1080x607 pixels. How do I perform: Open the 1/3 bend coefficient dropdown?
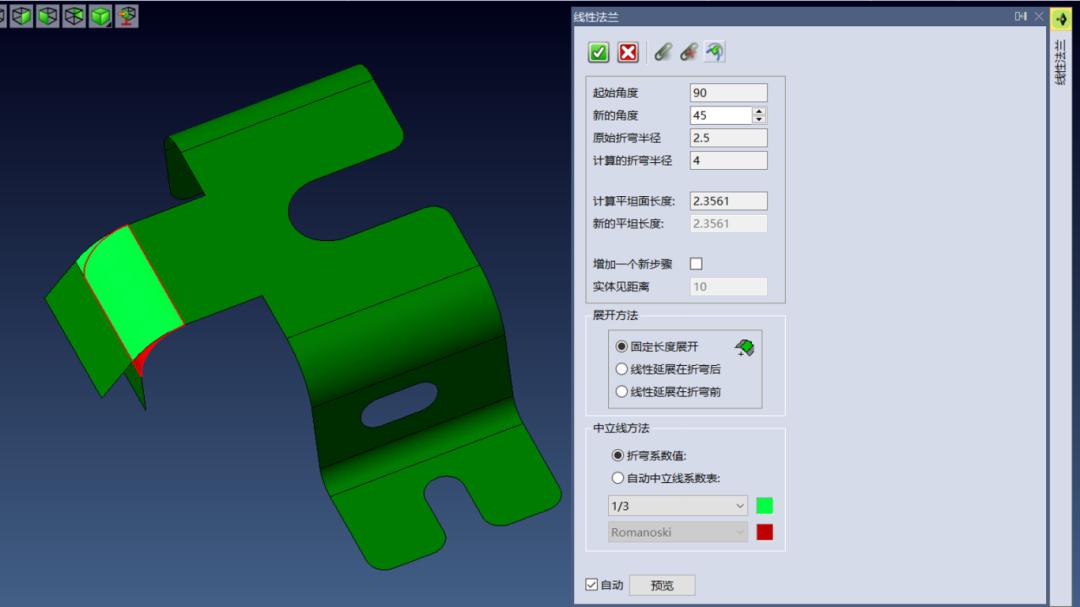click(x=678, y=506)
